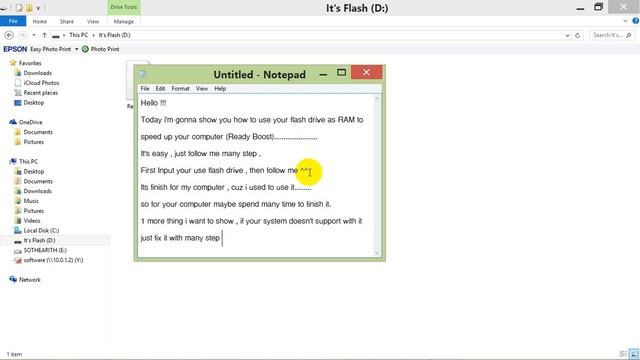
Task: Open Documents under OneDrive
Action: click(38, 132)
